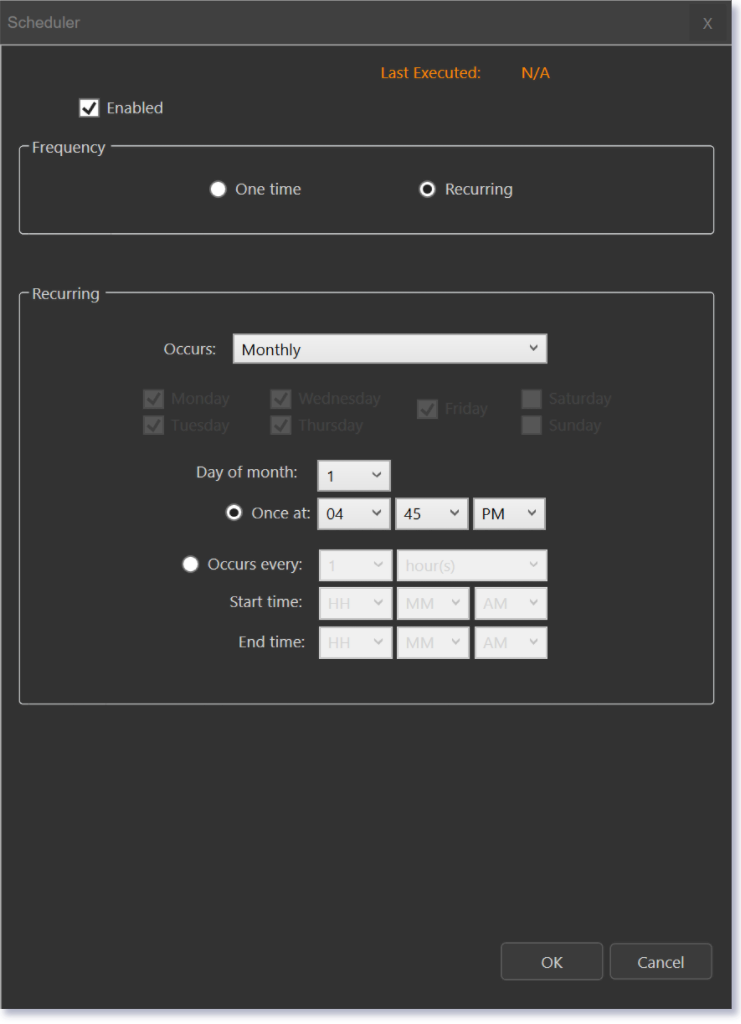Click the Occurs every interval number dropdown
Screen dimensions: 741x1024
355,565
